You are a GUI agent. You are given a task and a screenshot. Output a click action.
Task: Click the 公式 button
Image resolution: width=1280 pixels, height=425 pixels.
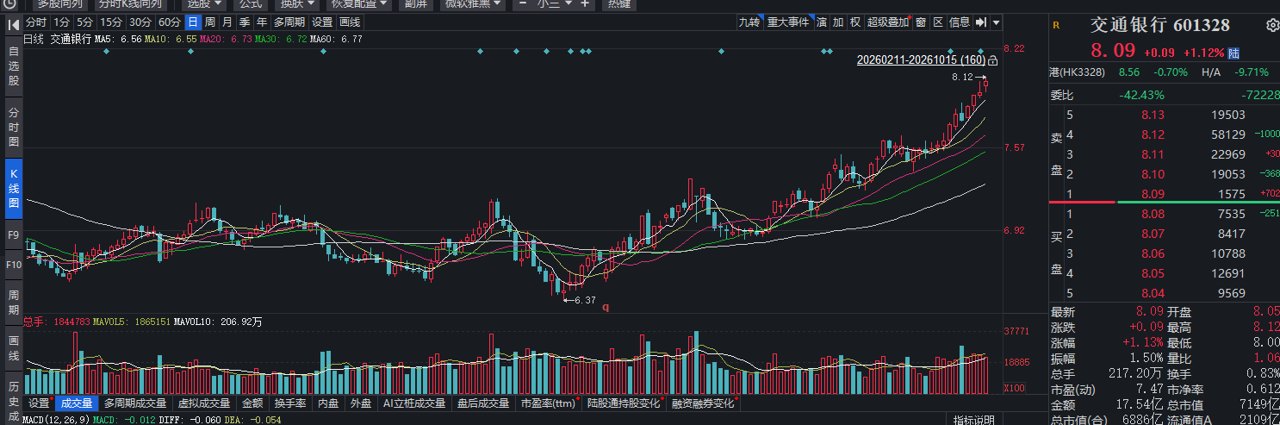250,4
